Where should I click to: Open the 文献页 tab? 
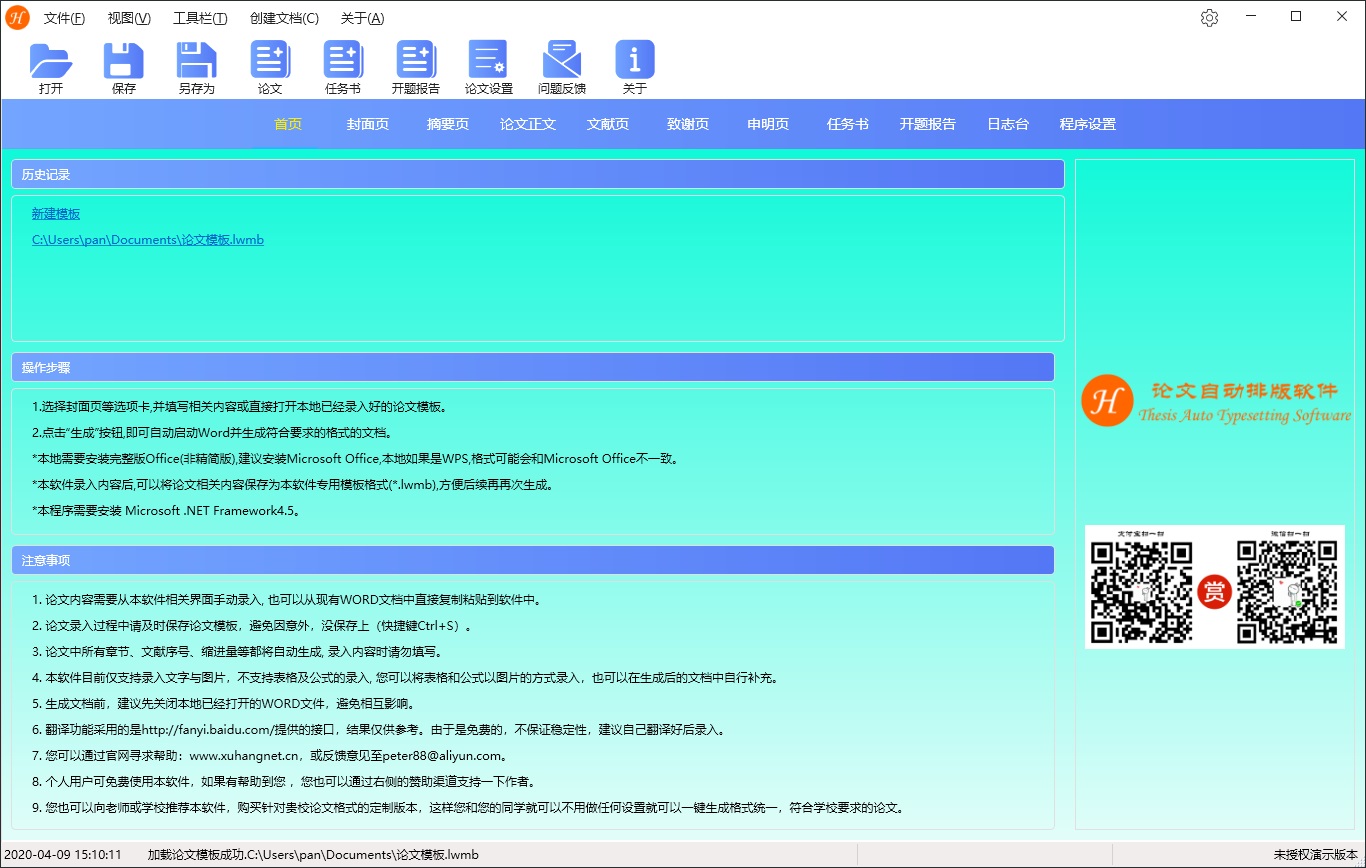[x=608, y=124]
